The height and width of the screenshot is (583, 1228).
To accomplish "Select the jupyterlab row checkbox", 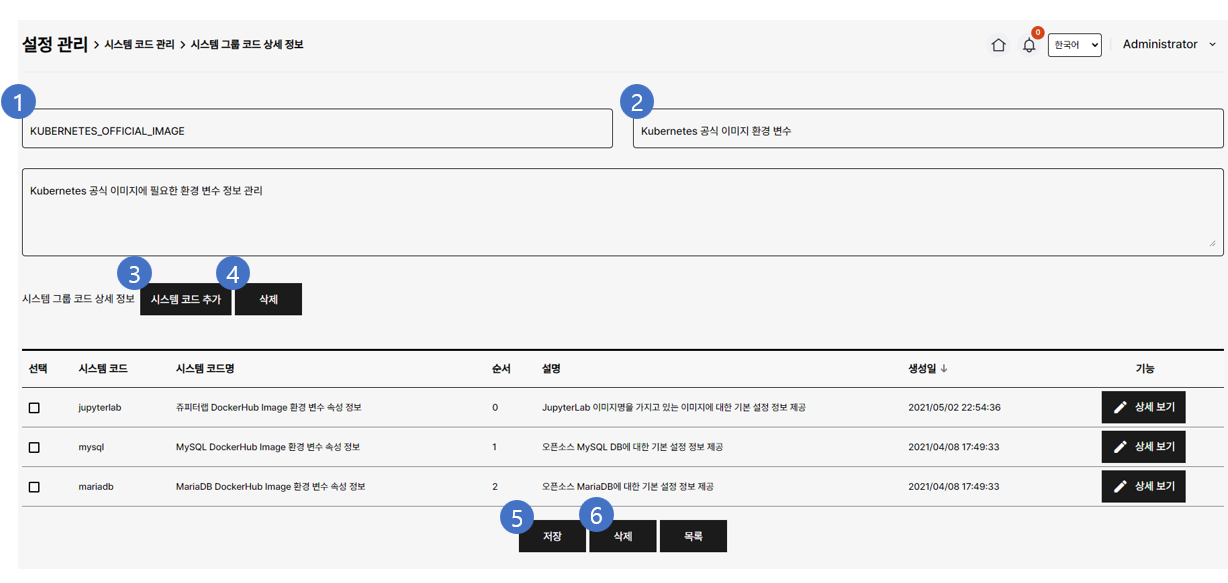I will (34, 408).
